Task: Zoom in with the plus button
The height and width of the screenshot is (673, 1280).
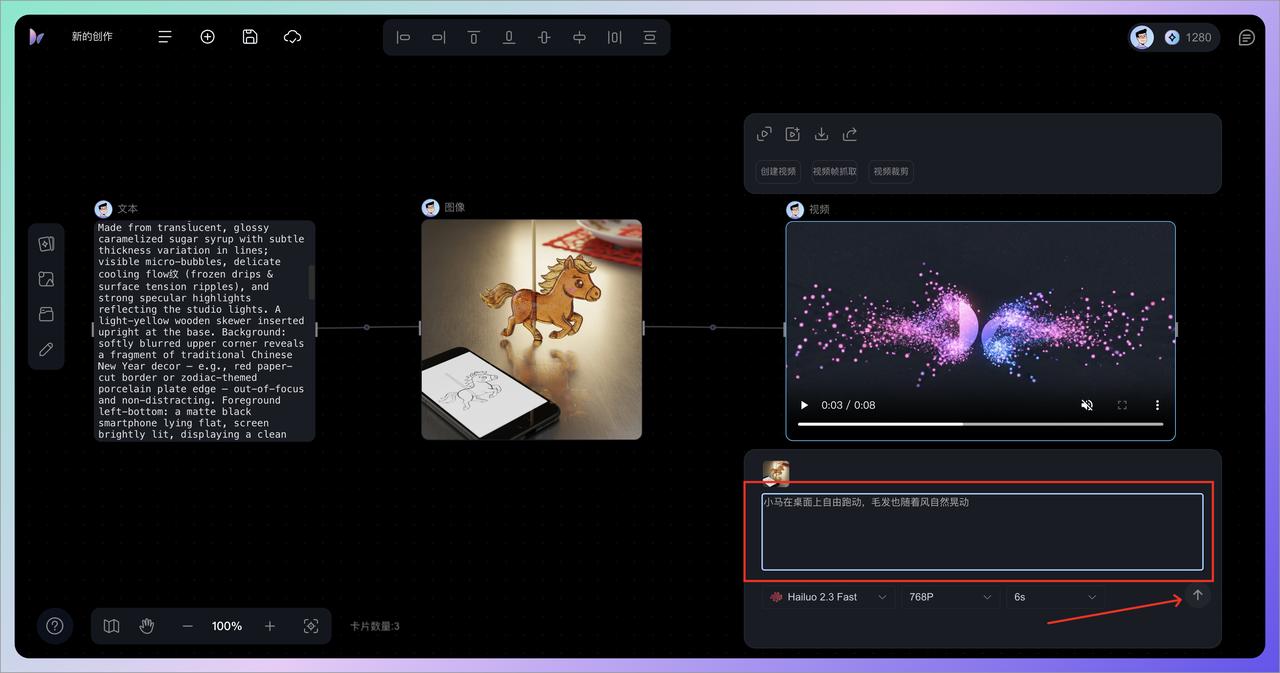Action: point(269,626)
